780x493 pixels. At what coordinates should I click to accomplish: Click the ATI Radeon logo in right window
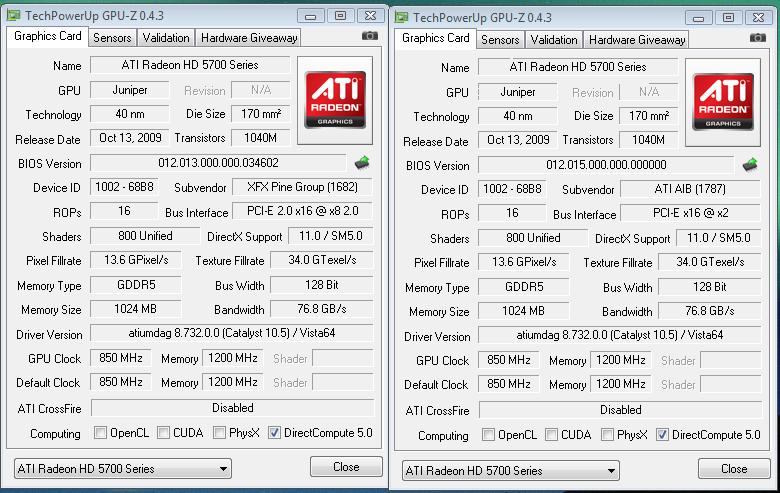[x=723, y=102]
